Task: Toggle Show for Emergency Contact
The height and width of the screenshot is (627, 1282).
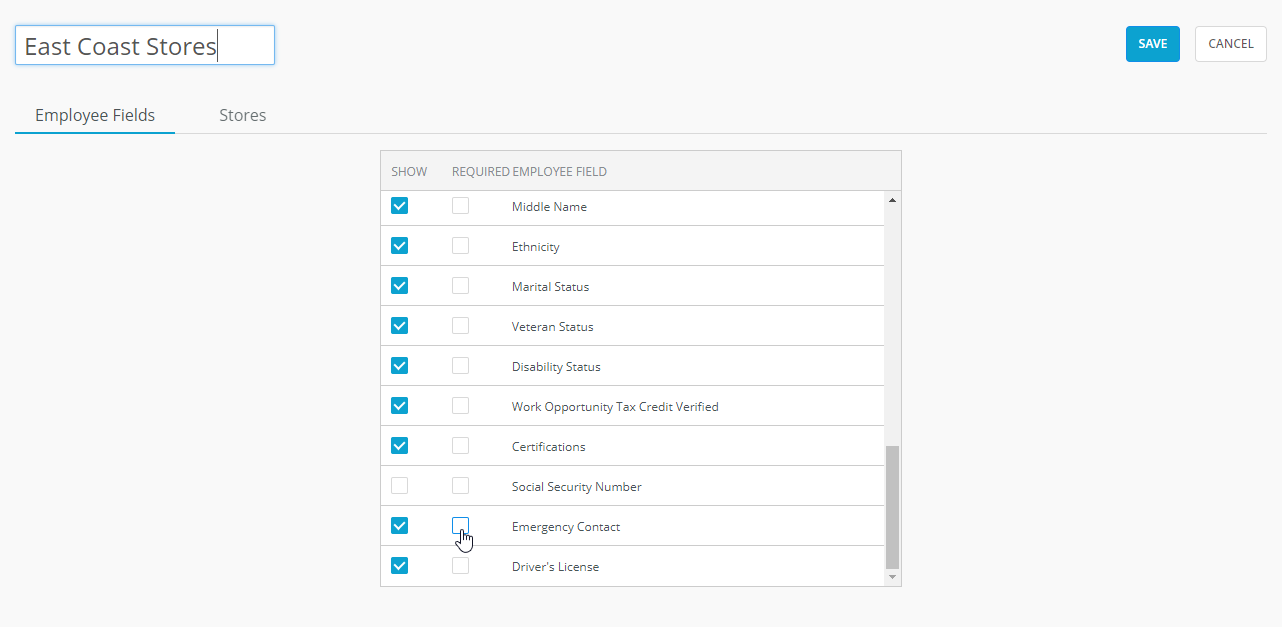Action: click(399, 525)
